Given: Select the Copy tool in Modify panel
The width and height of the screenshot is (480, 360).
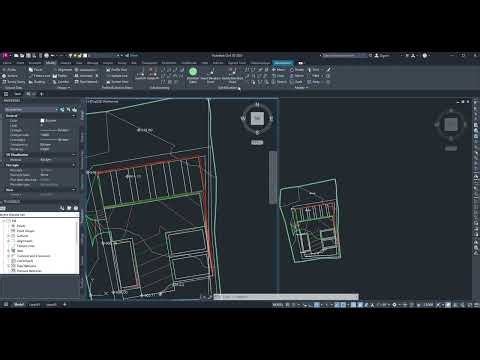Looking at the screenshot, I should click(x=278, y=76).
